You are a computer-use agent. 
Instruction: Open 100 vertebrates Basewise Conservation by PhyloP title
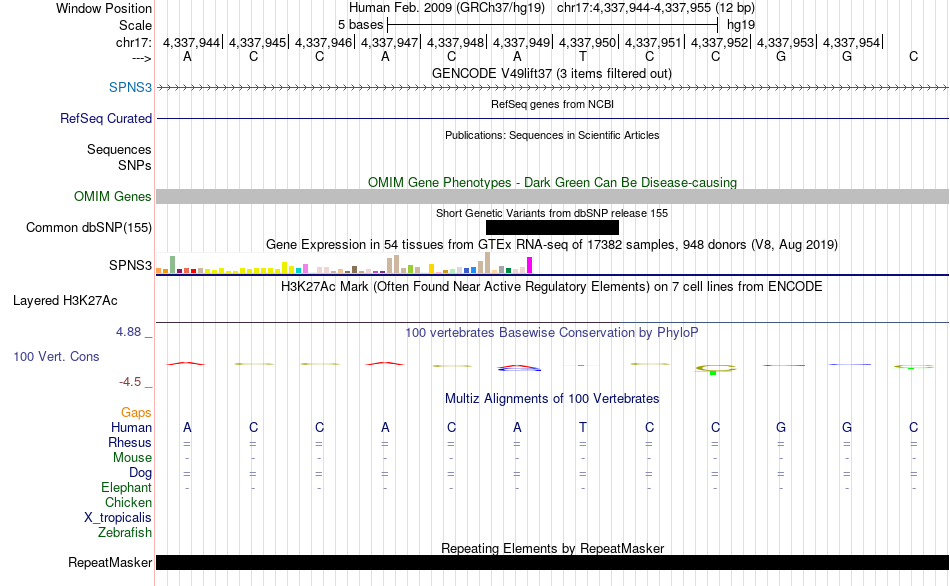point(552,333)
